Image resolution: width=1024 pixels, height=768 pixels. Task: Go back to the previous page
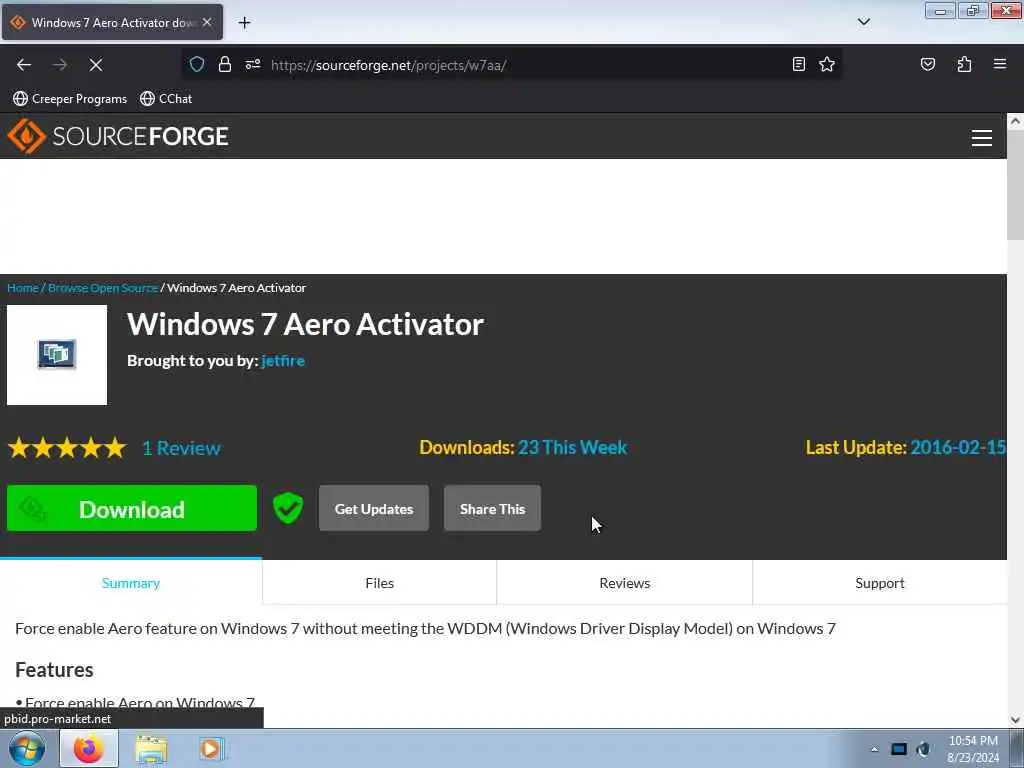(24, 65)
